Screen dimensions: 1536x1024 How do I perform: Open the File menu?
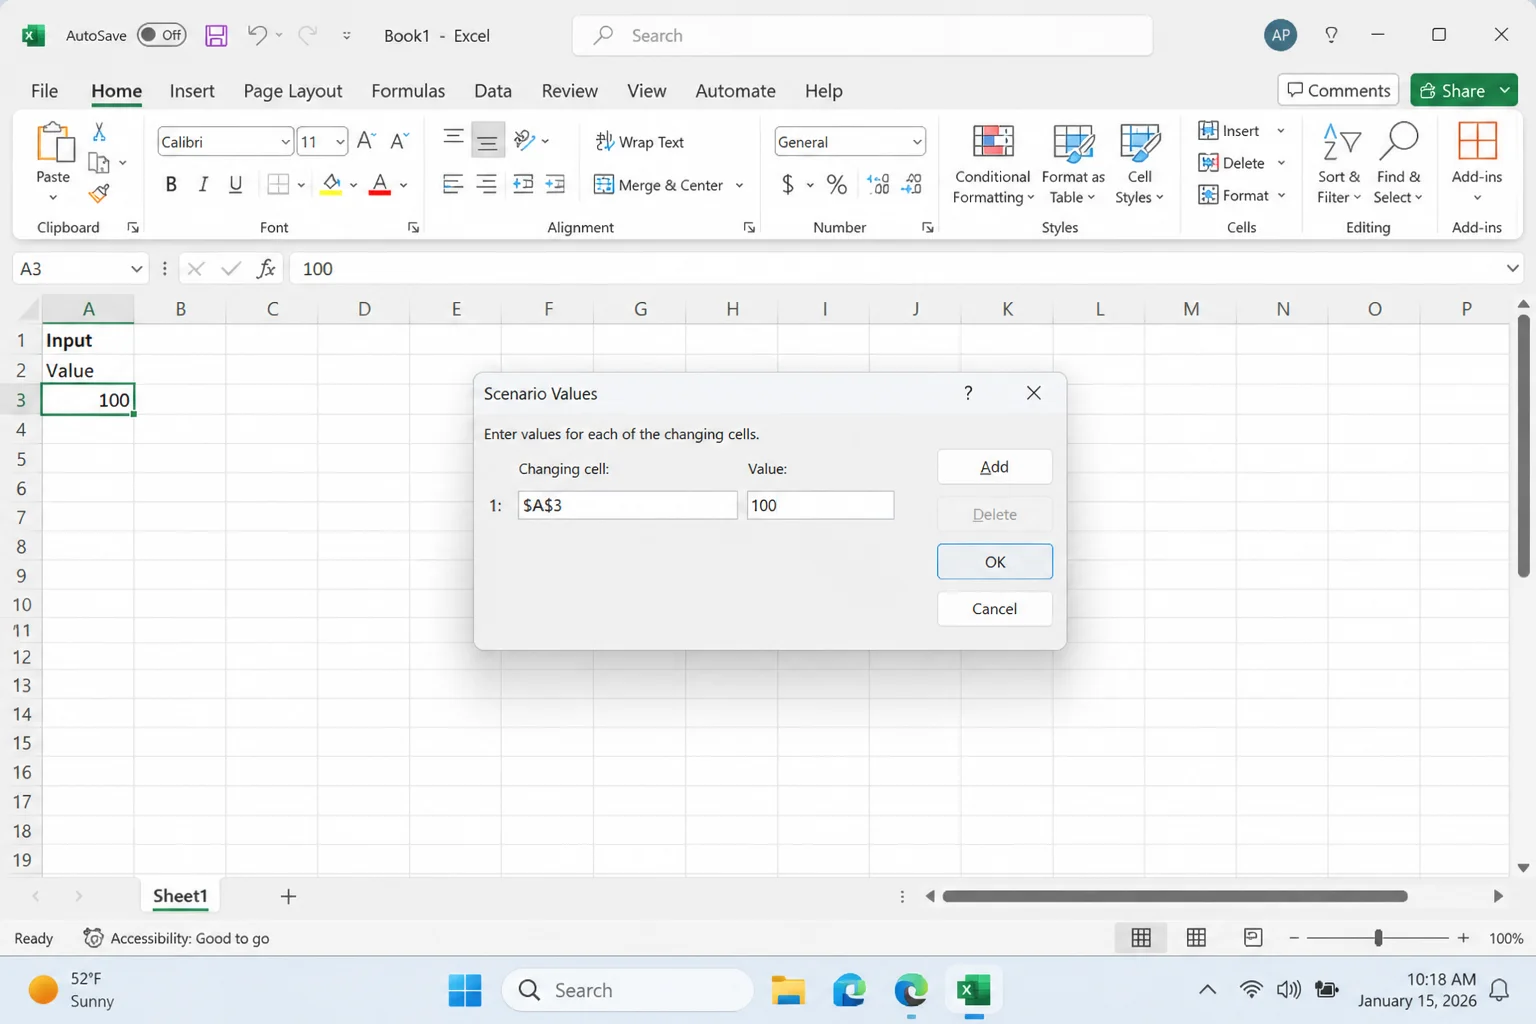tap(44, 91)
